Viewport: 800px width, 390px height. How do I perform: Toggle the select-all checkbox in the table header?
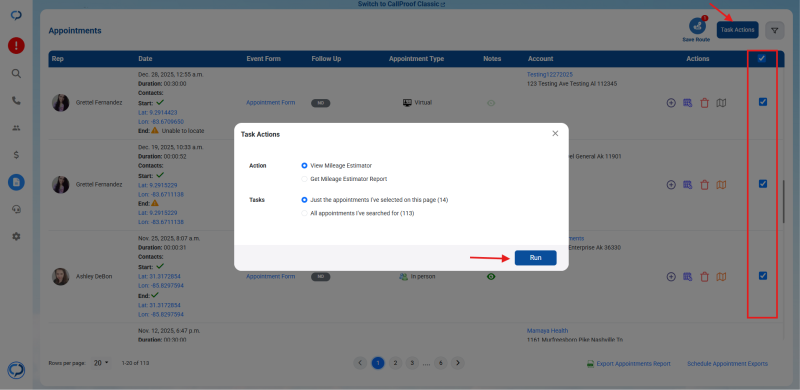pyautogui.click(x=762, y=59)
